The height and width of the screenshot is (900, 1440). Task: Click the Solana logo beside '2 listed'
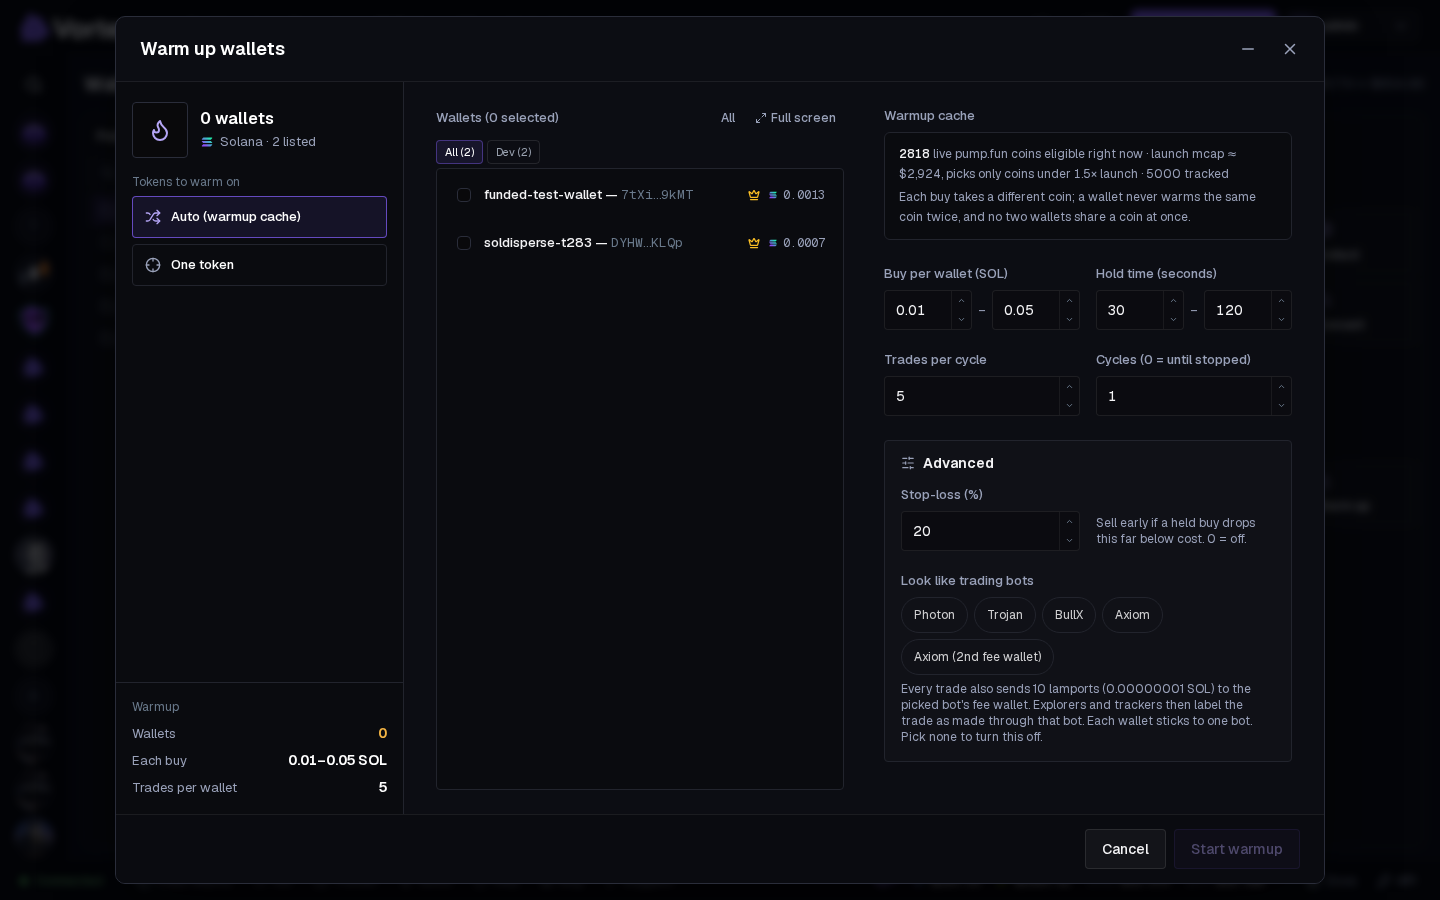click(207, 142)
